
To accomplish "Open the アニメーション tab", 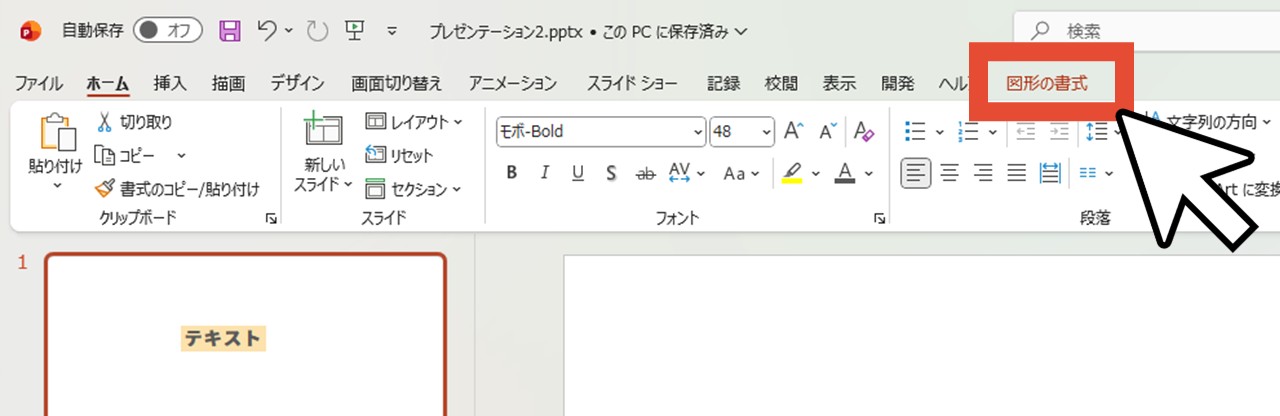I will tap(513, 83).
